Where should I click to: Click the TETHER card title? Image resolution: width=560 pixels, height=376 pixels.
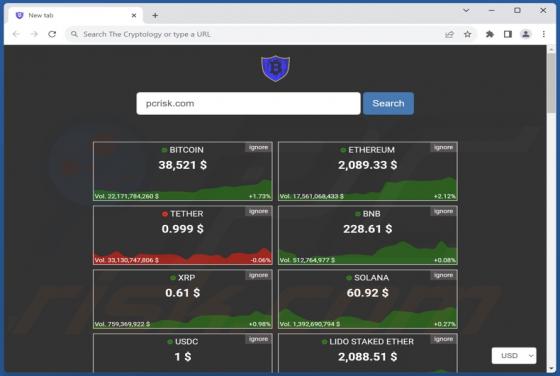186,214
